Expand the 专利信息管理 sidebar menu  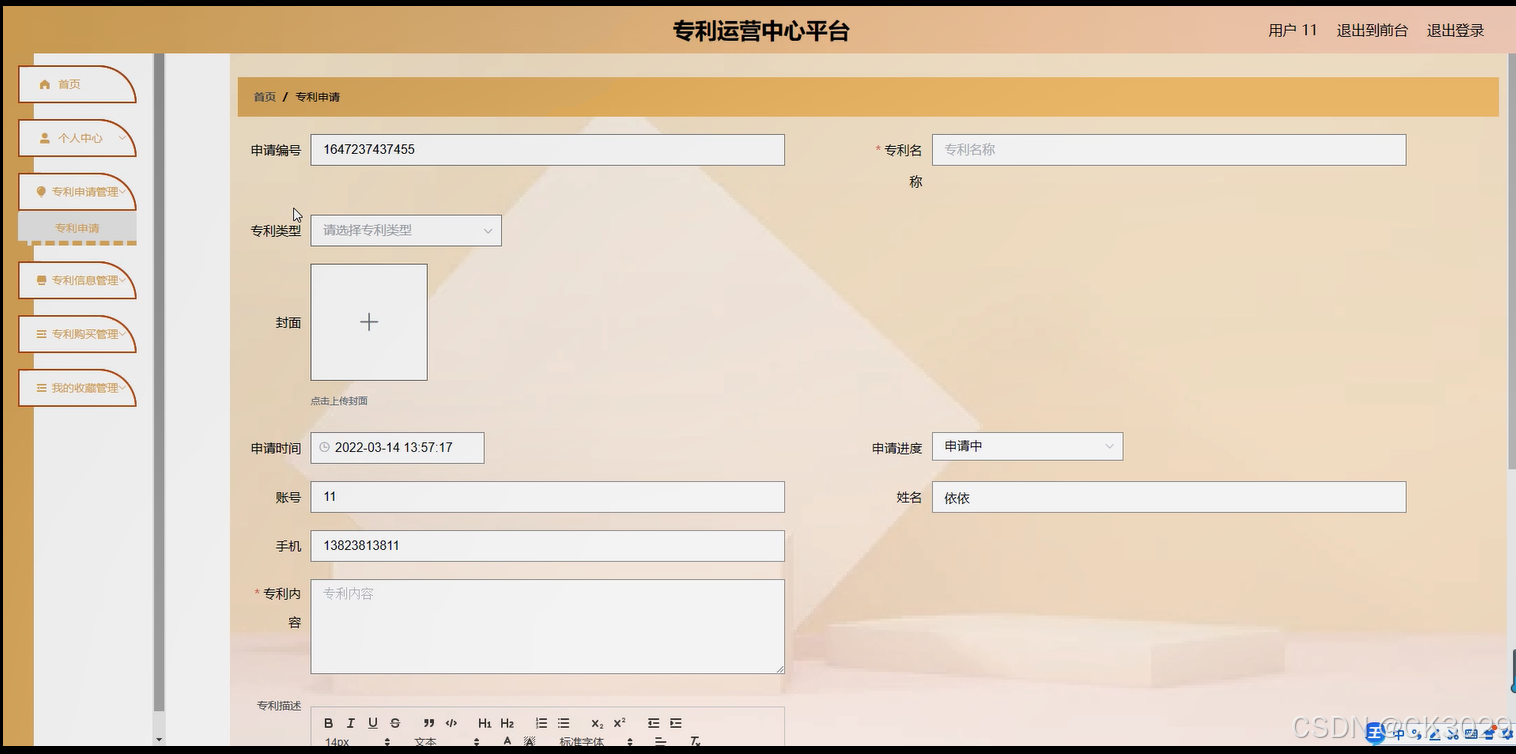[x=77, y=281]
